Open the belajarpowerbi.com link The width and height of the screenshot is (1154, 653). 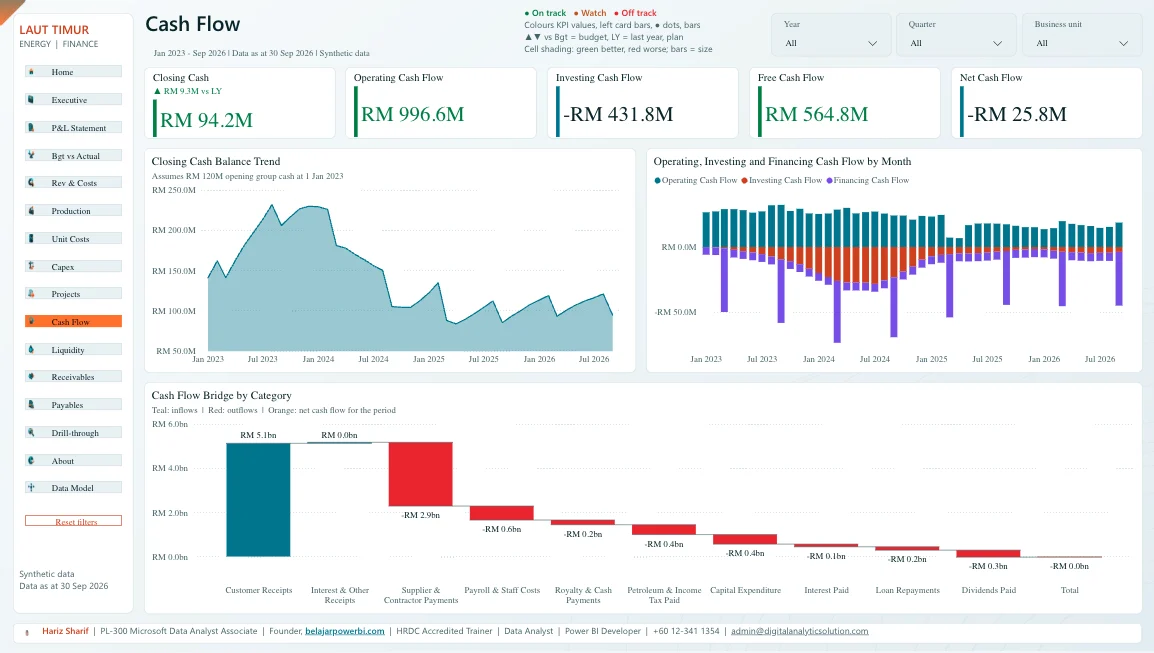[x=344, y=631]
